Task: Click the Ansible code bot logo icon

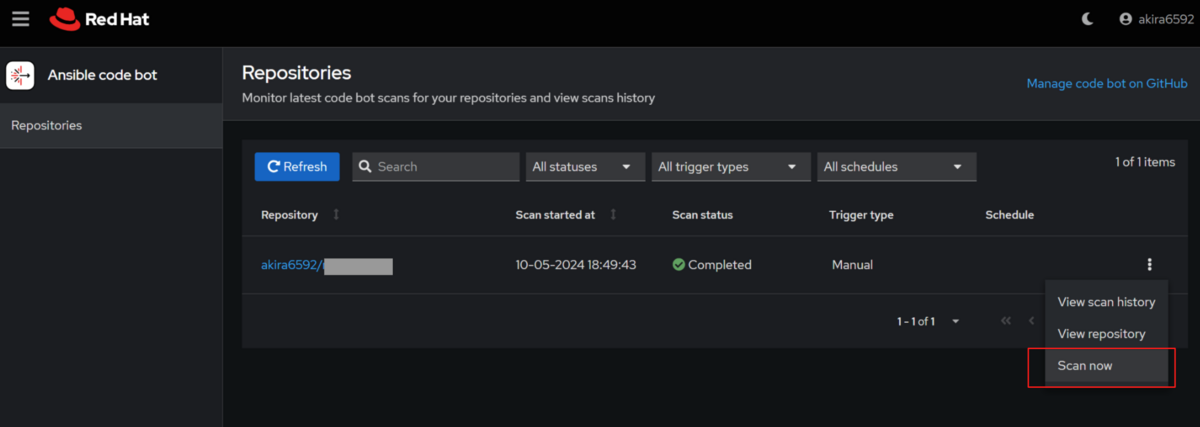Action: 21,75
